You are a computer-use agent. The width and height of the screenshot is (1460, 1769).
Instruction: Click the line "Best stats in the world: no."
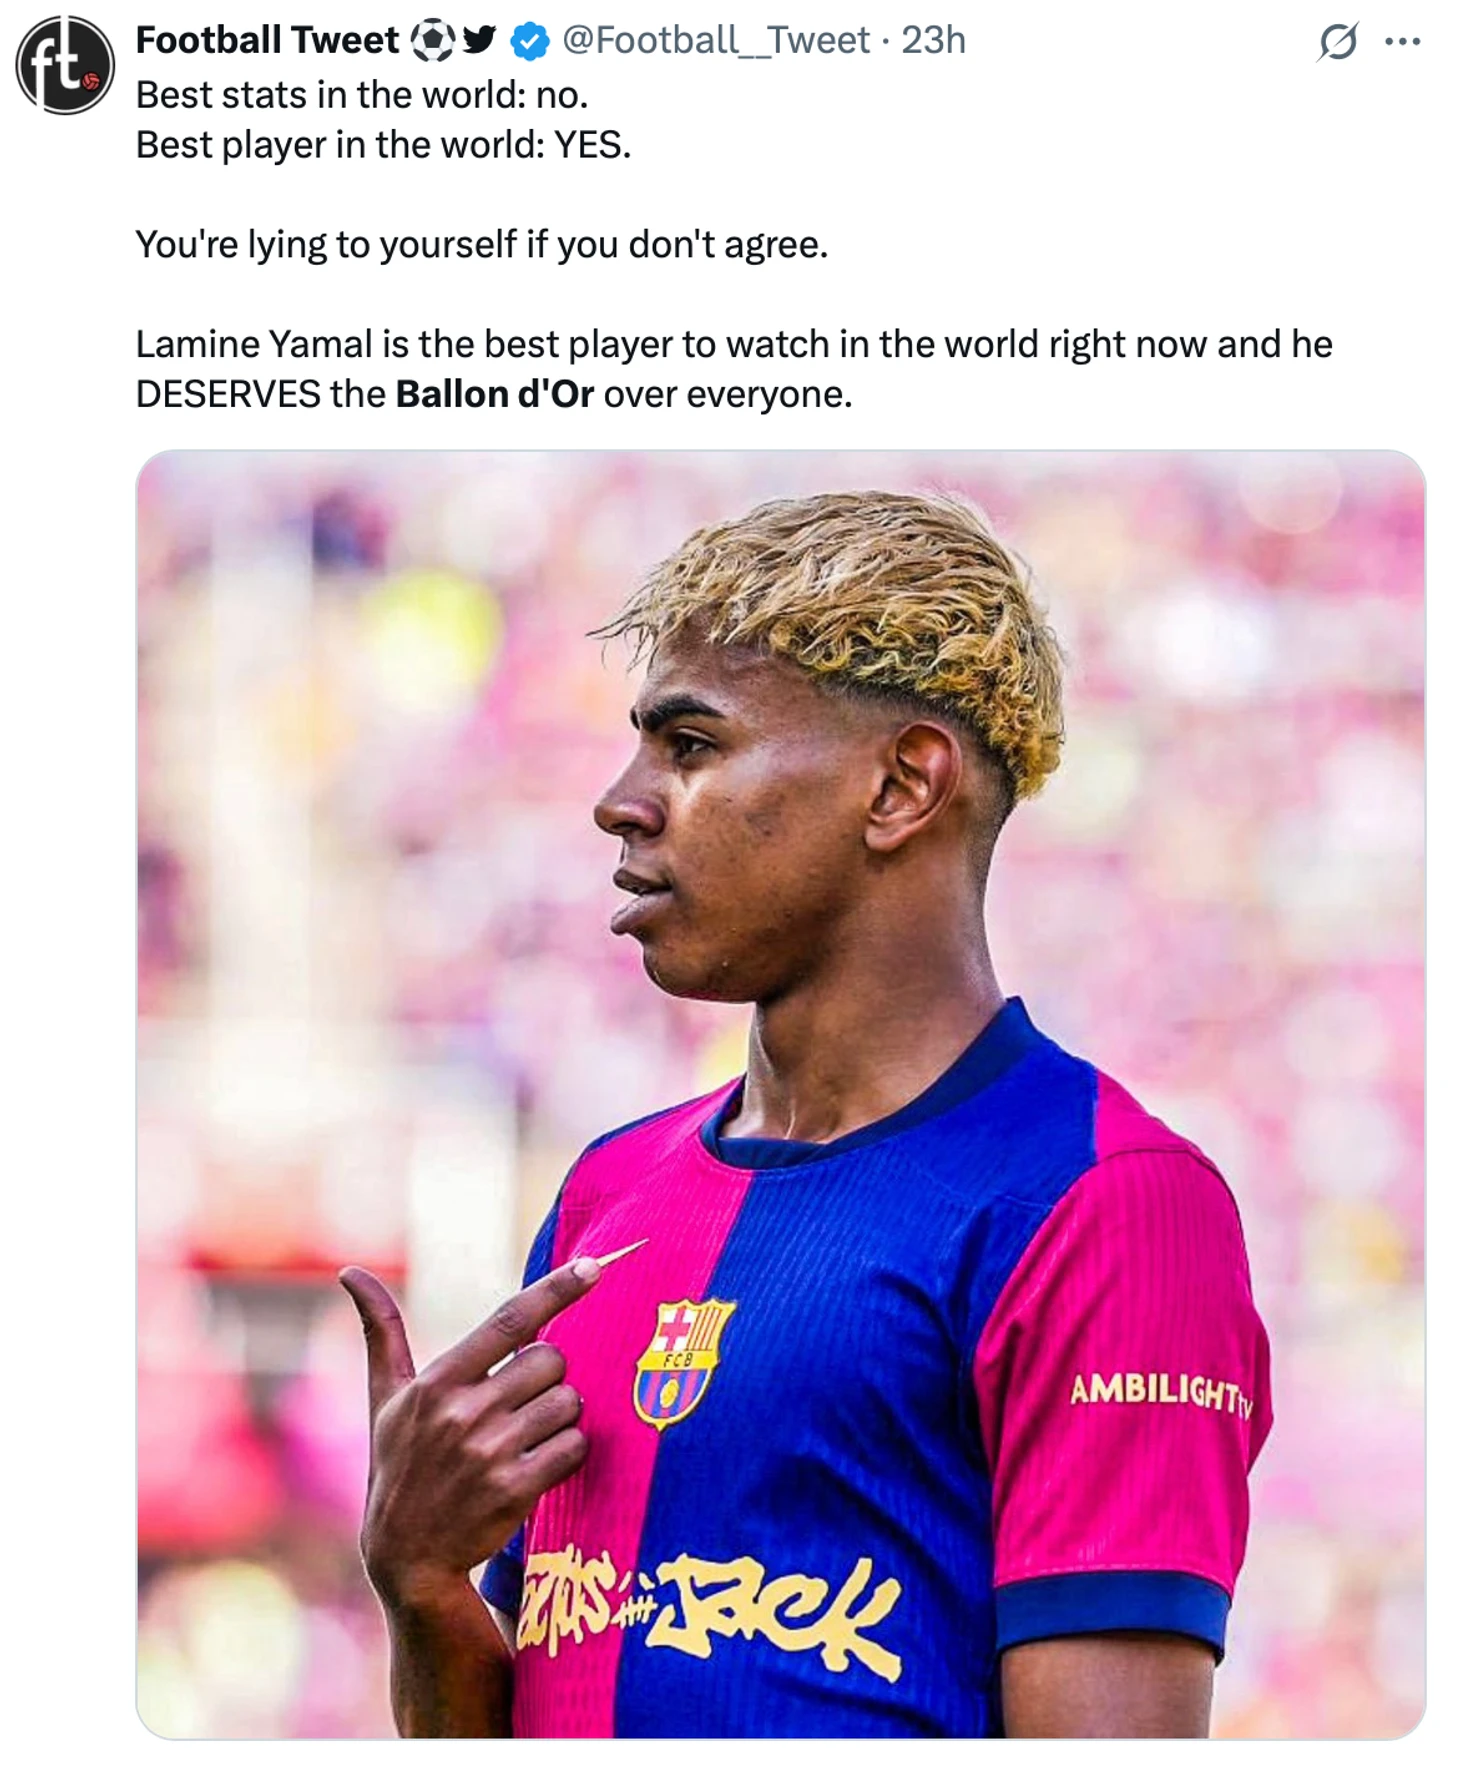click(x=362, y=95)
